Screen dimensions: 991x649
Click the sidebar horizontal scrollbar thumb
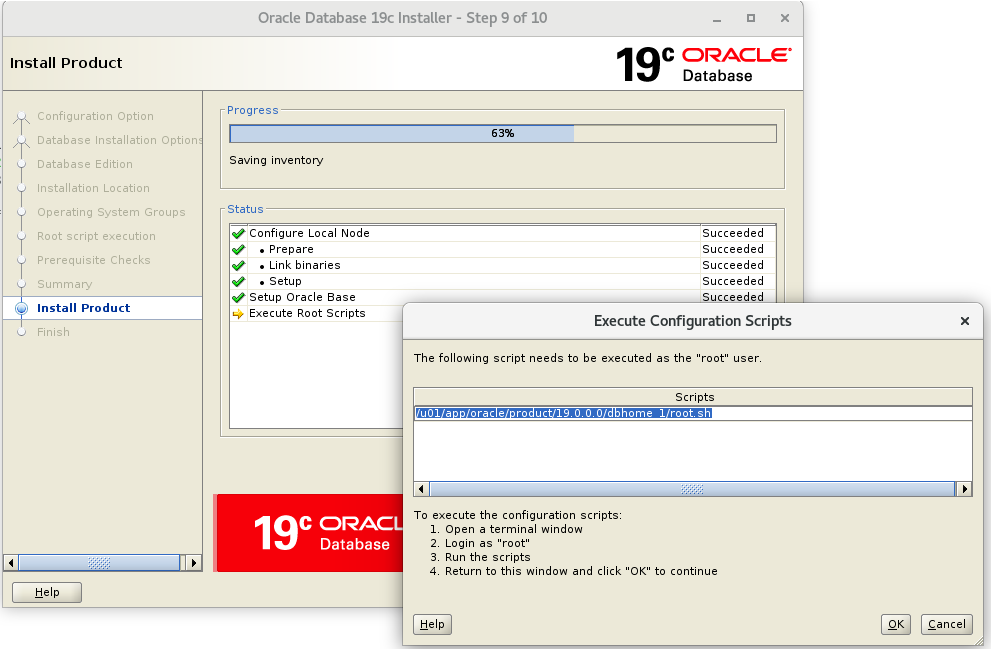click(99, 562)
